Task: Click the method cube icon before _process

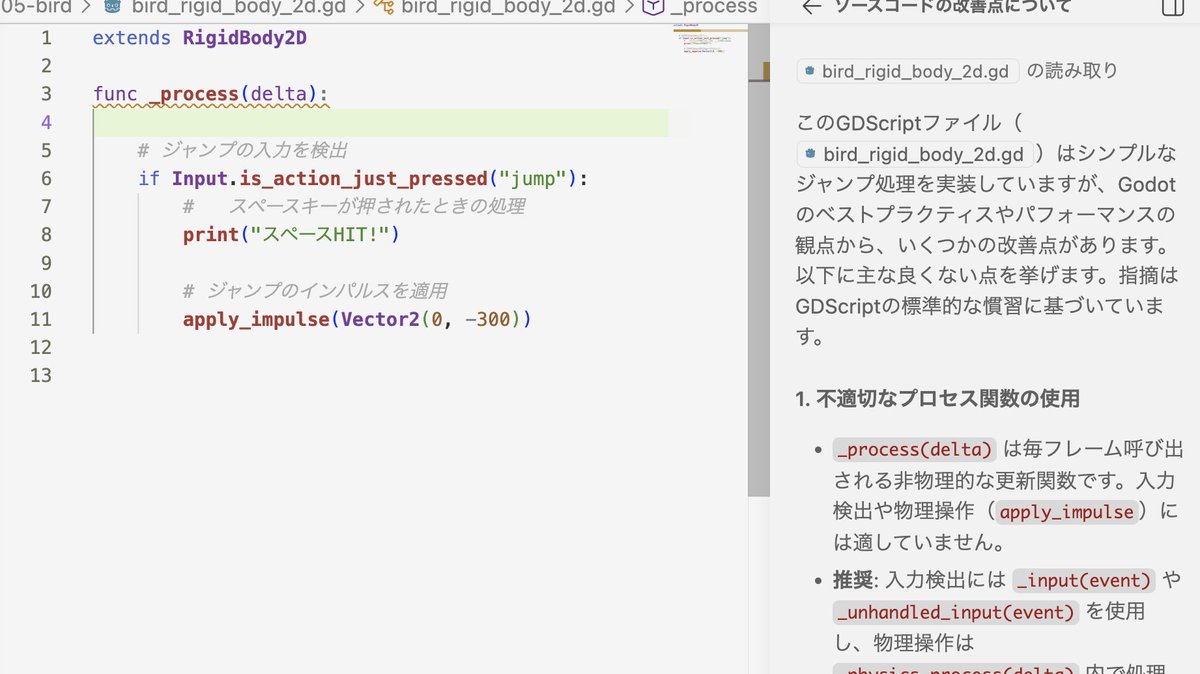Action: [x=652, y=7]
